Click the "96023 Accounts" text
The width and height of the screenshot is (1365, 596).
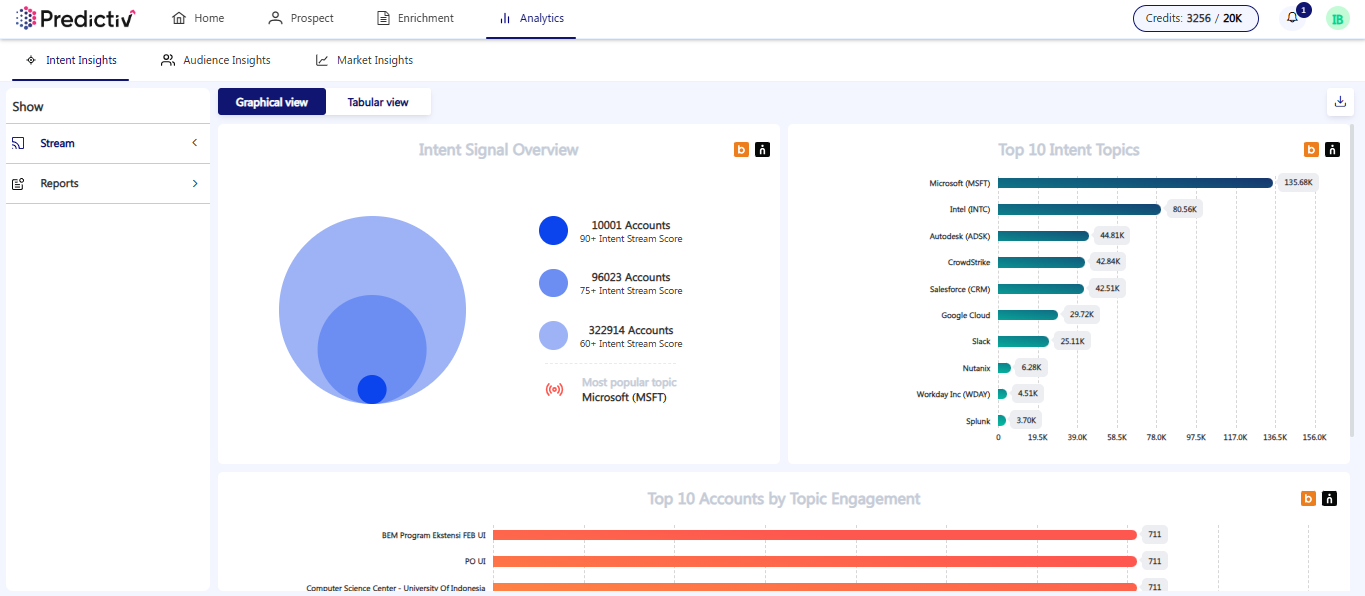click(x=631, y=278)
